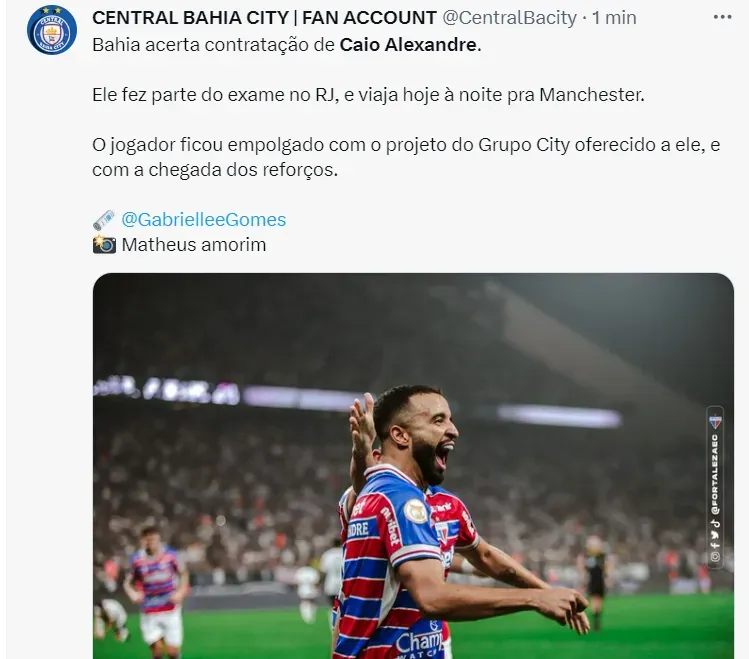The width and height of the screenshot is (749, 659).
Task: Click the rolled newspaper emoji
Action: point(104,219)
